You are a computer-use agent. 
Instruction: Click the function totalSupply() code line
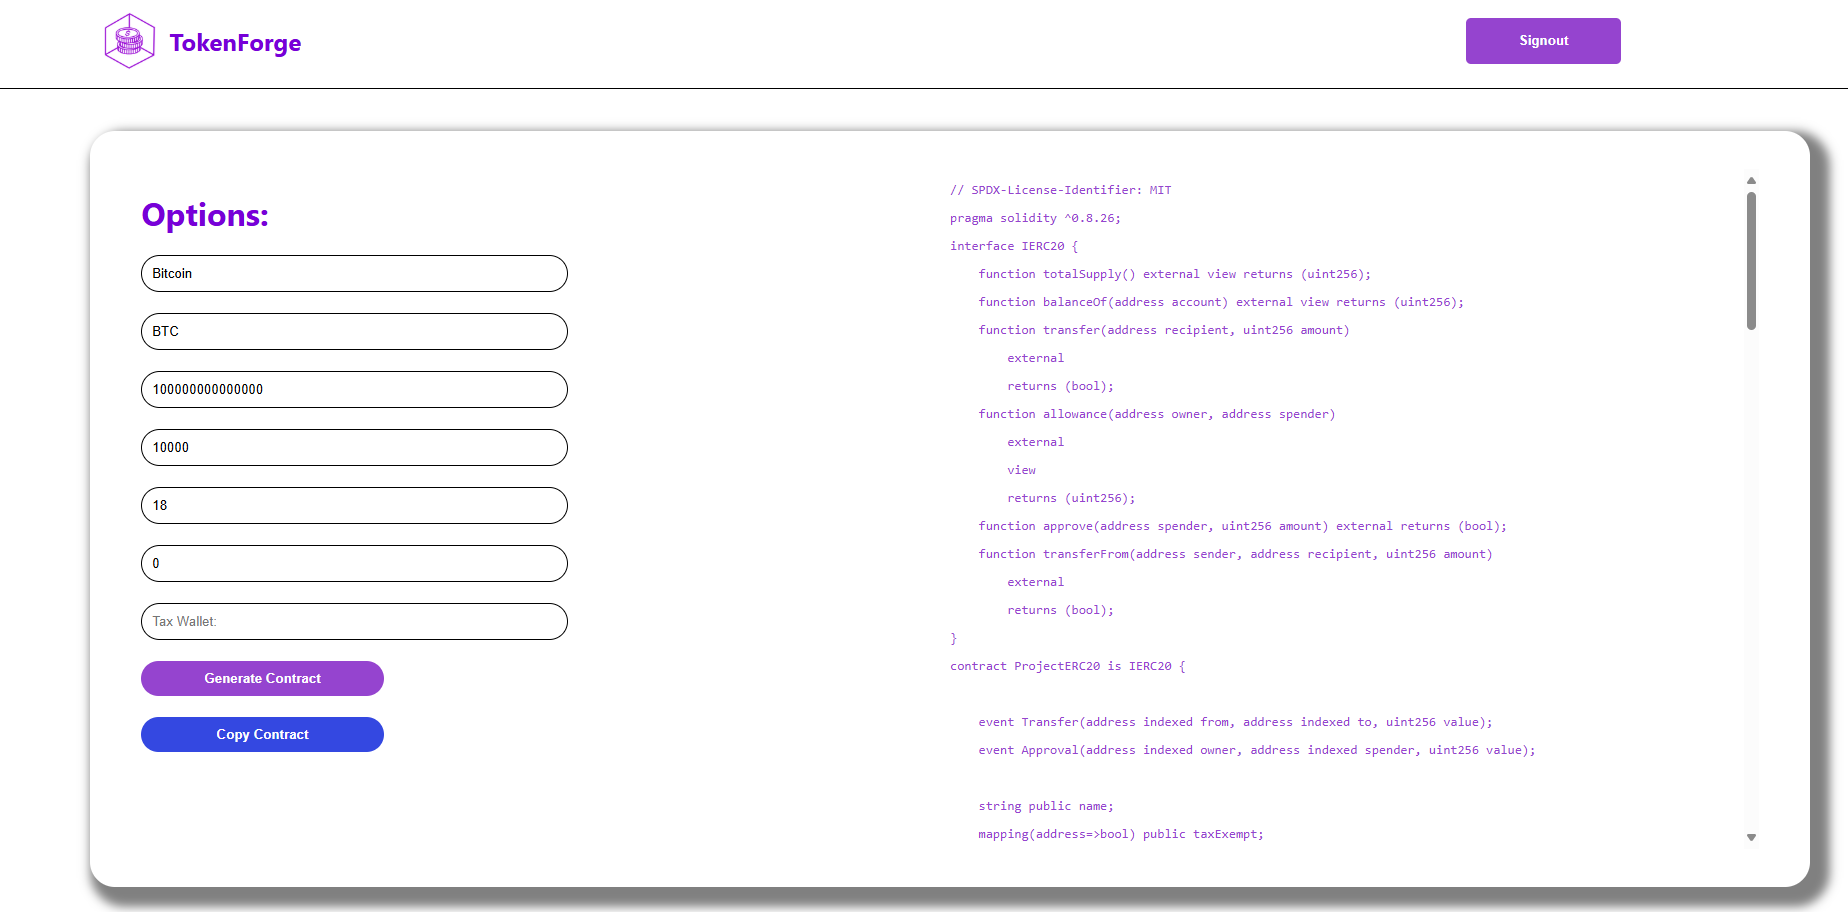(1175, 274)
